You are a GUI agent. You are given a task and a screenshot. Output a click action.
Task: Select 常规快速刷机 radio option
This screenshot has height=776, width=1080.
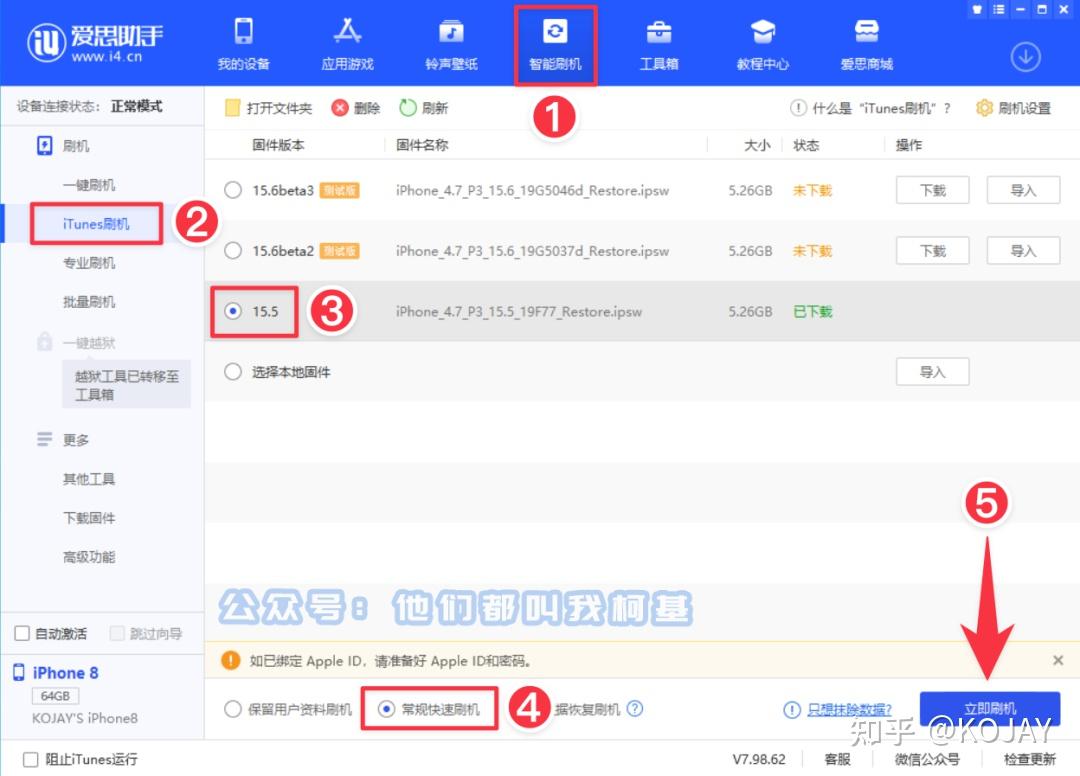[x=386, y=709]
